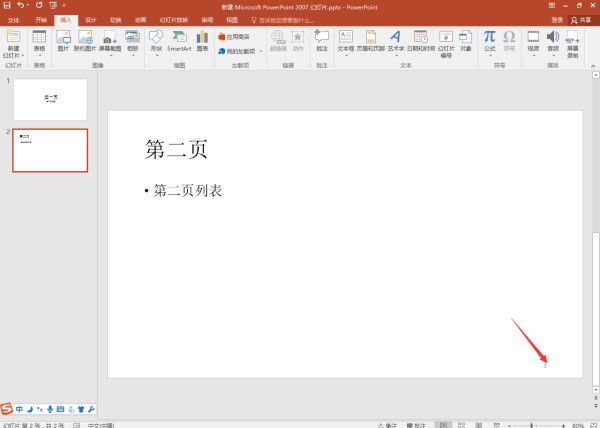
Task: Select the first slide thumbnail
Action: (x=50, y=100)
